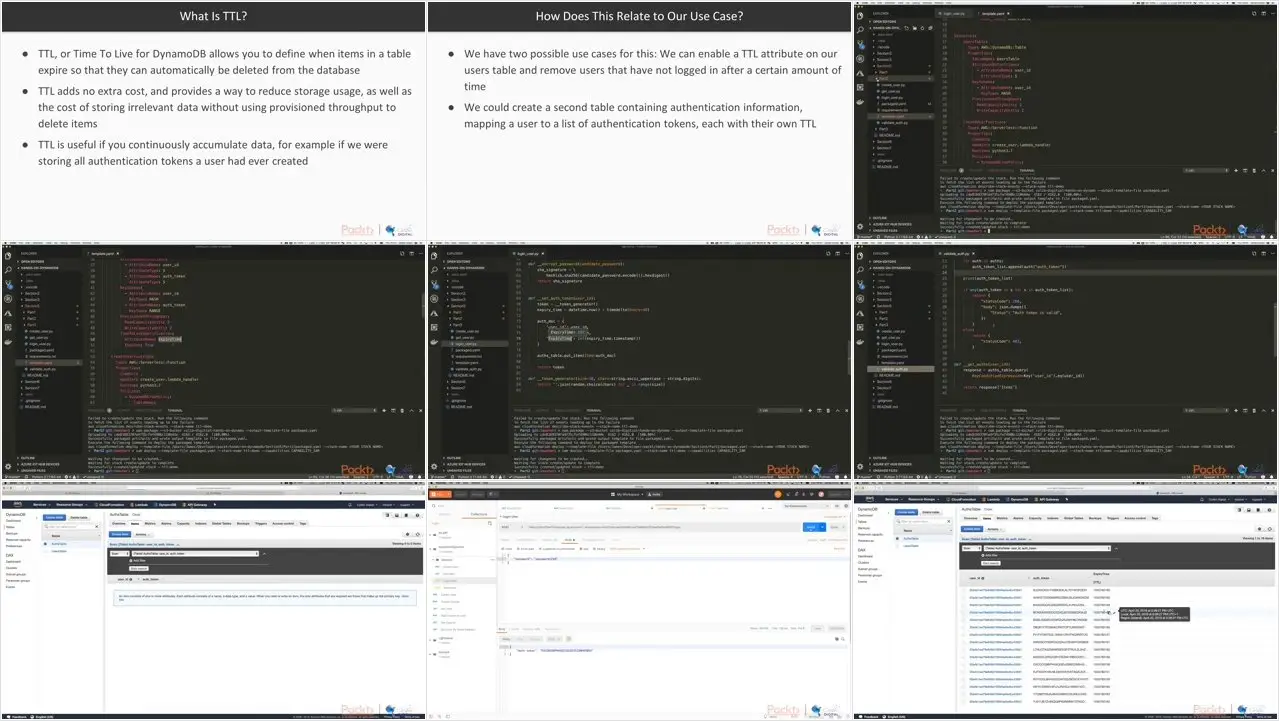Screen dimensions: 1279x721
Task: Open Source Control icon in top-right VS Code frame
Action: point(860,44)
